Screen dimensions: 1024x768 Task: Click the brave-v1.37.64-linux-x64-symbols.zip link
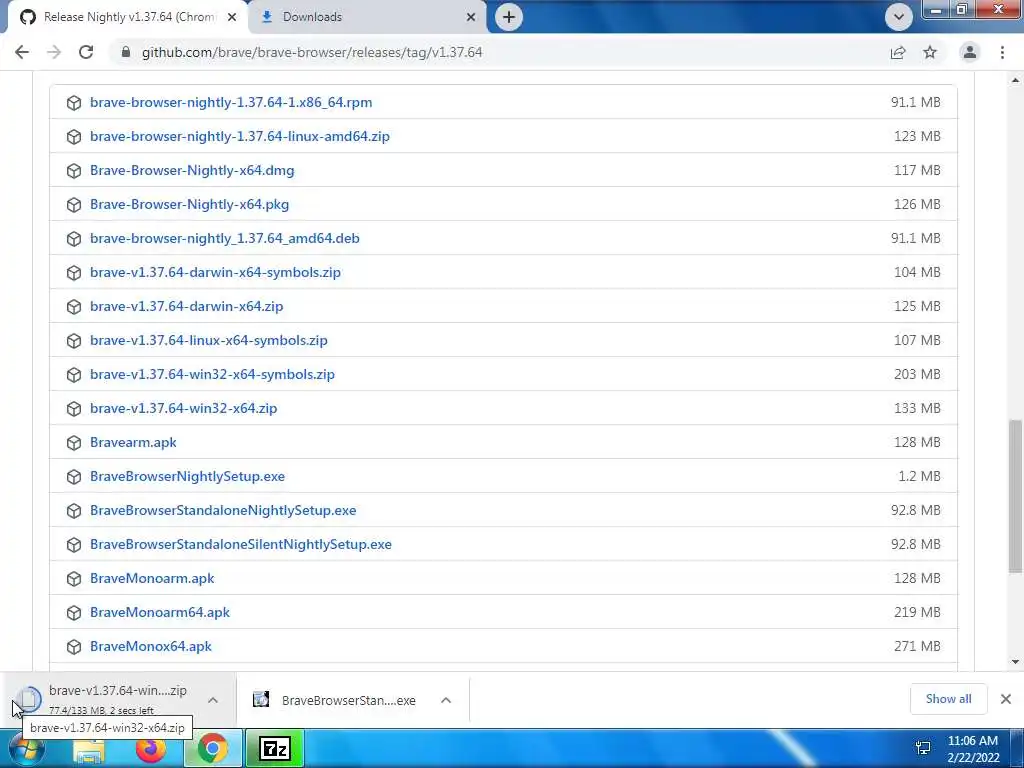coord(209,340)
